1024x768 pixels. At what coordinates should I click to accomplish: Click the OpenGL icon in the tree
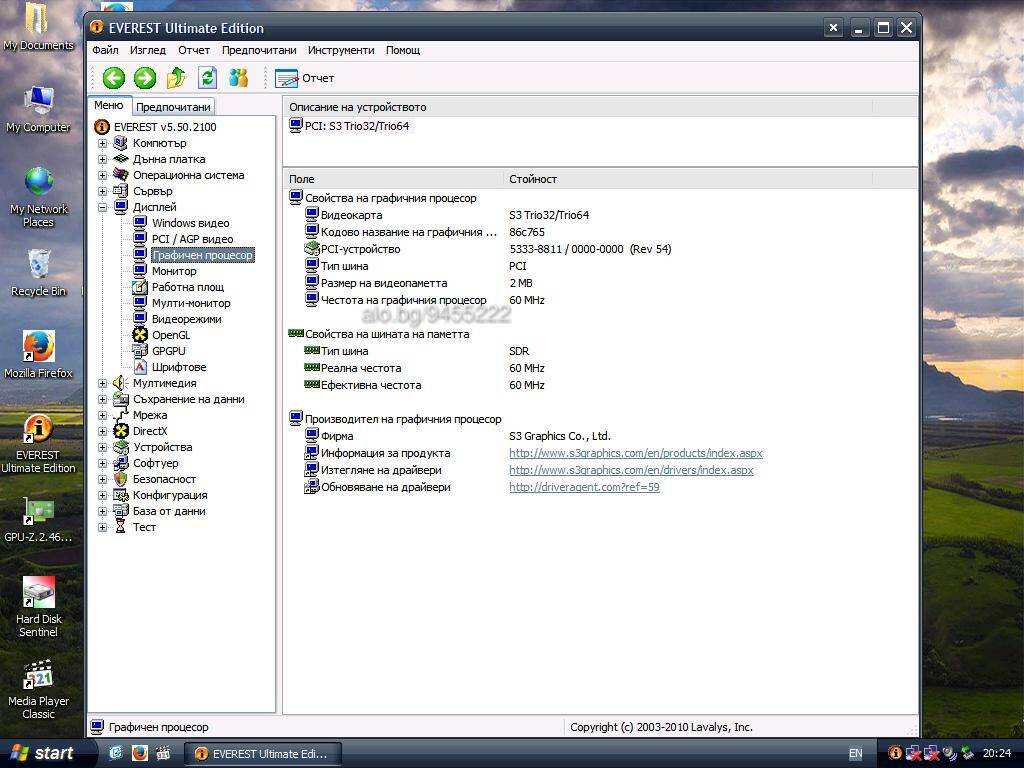tap(140, 335)
